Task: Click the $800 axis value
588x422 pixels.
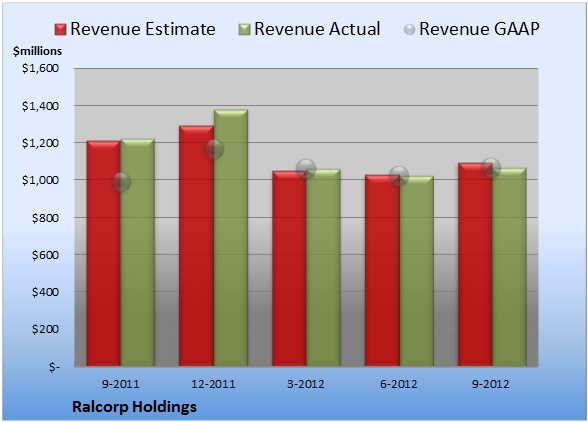Action: 45,218
